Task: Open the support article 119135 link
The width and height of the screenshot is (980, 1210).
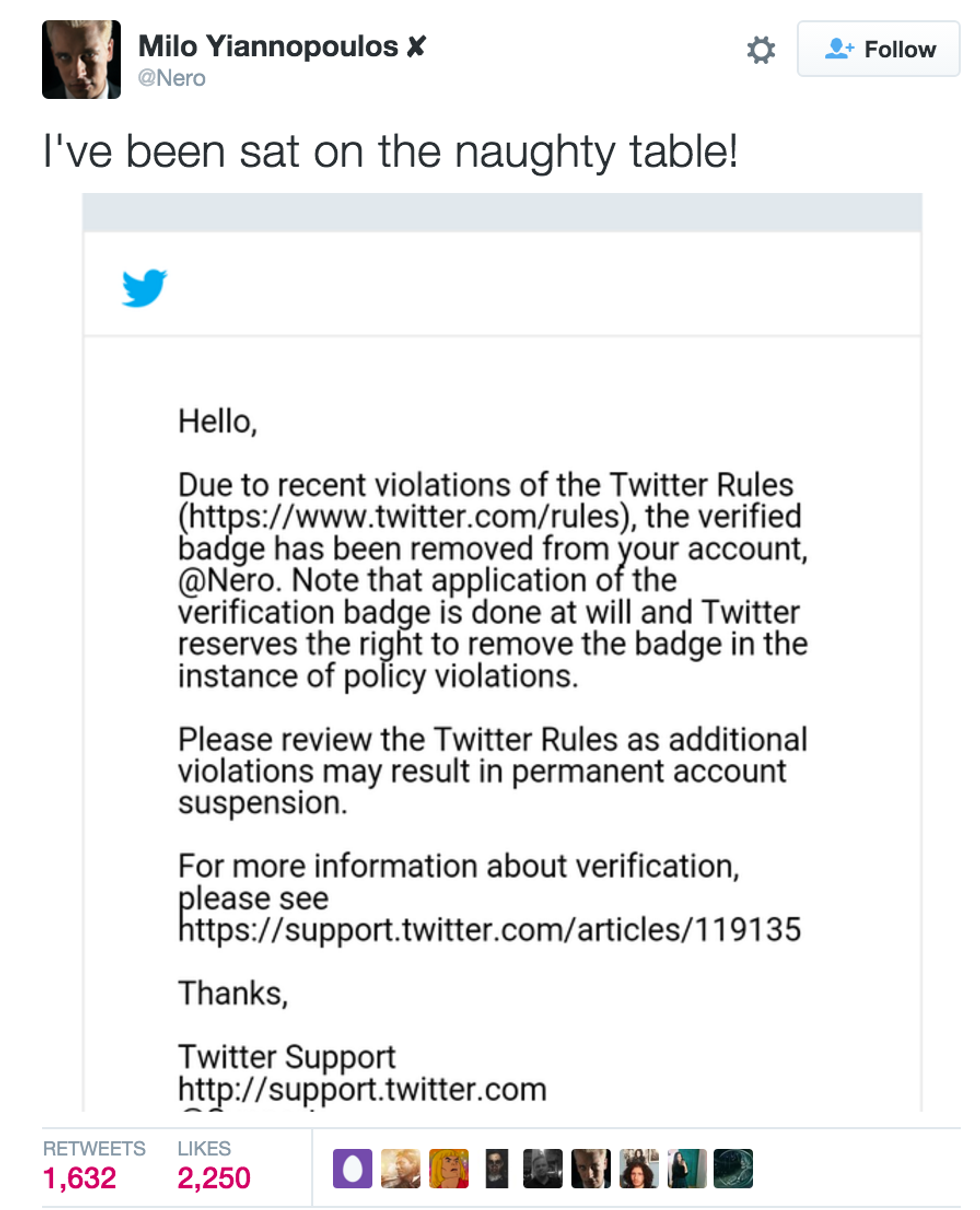Action: click(490, 931)
